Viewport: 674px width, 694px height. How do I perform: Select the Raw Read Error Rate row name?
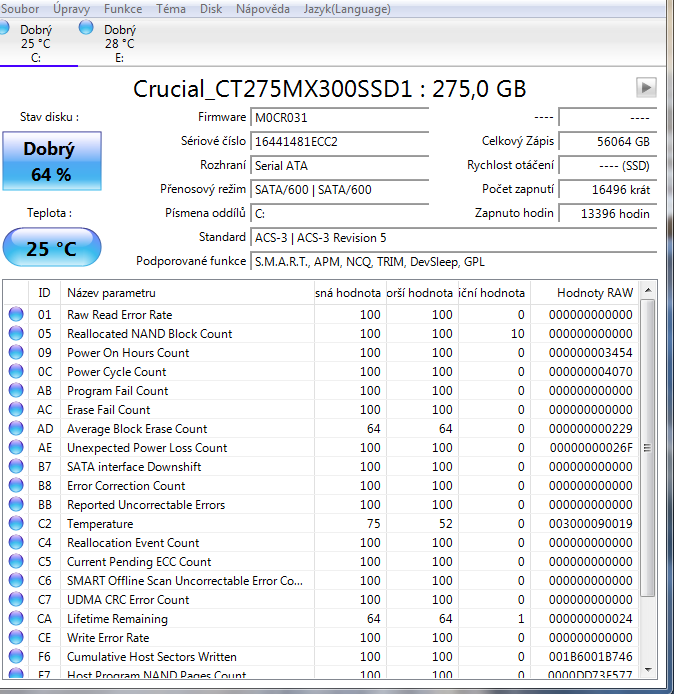coord(119,315)
